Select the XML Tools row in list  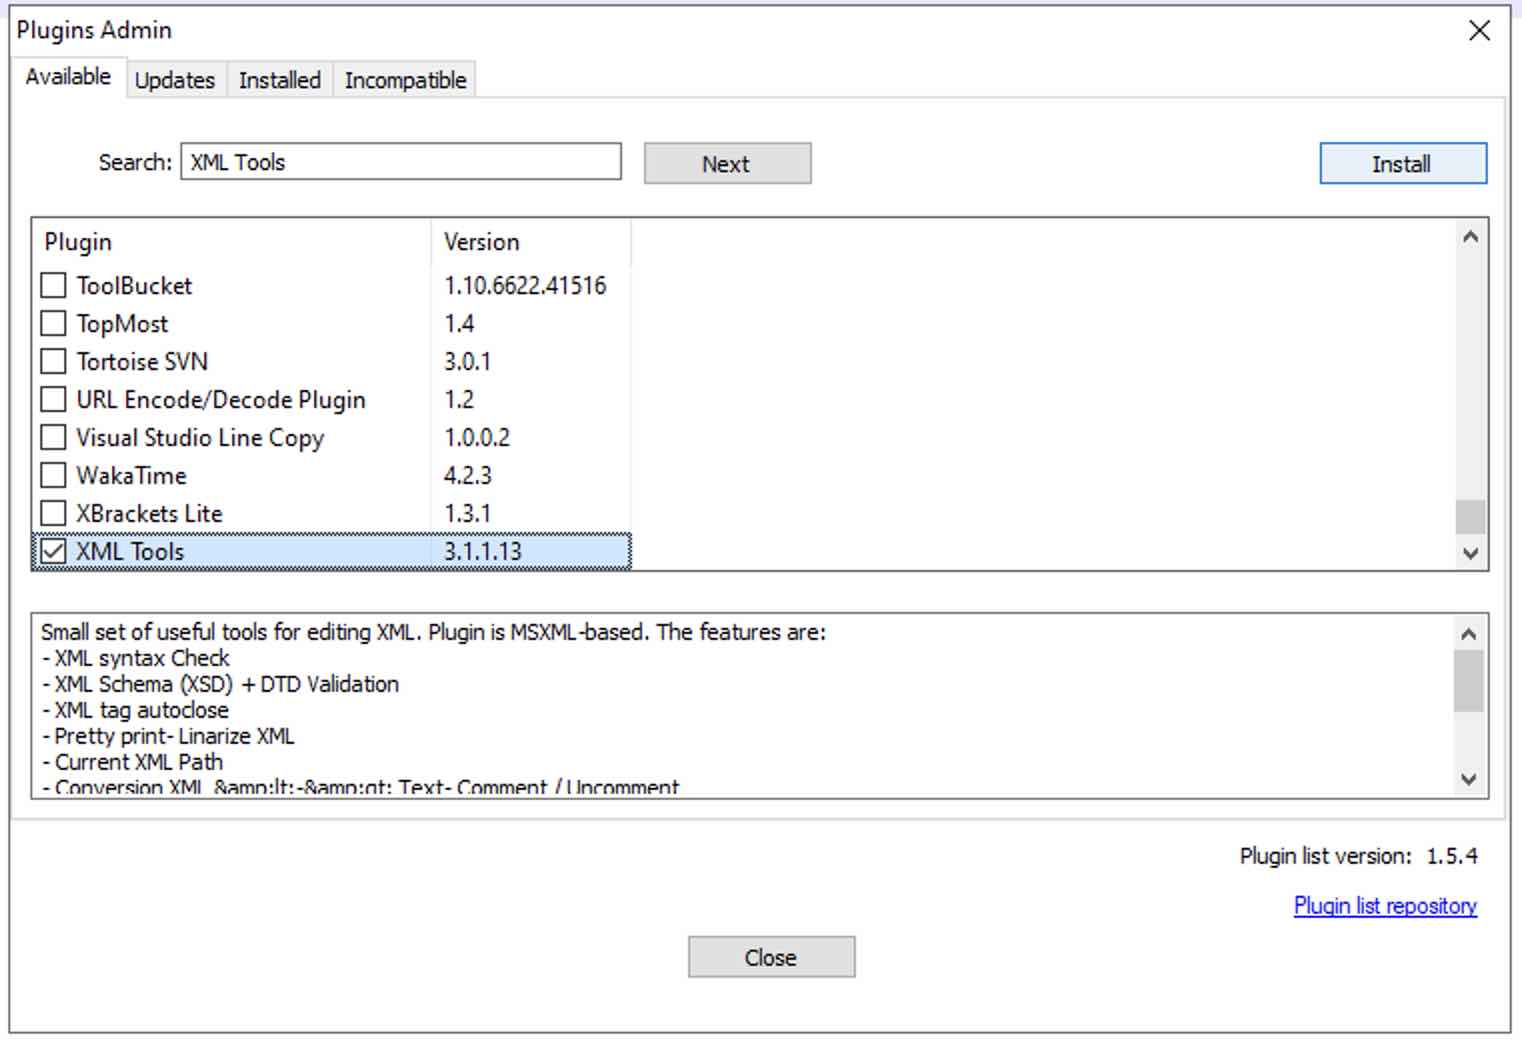pos(300,551)
